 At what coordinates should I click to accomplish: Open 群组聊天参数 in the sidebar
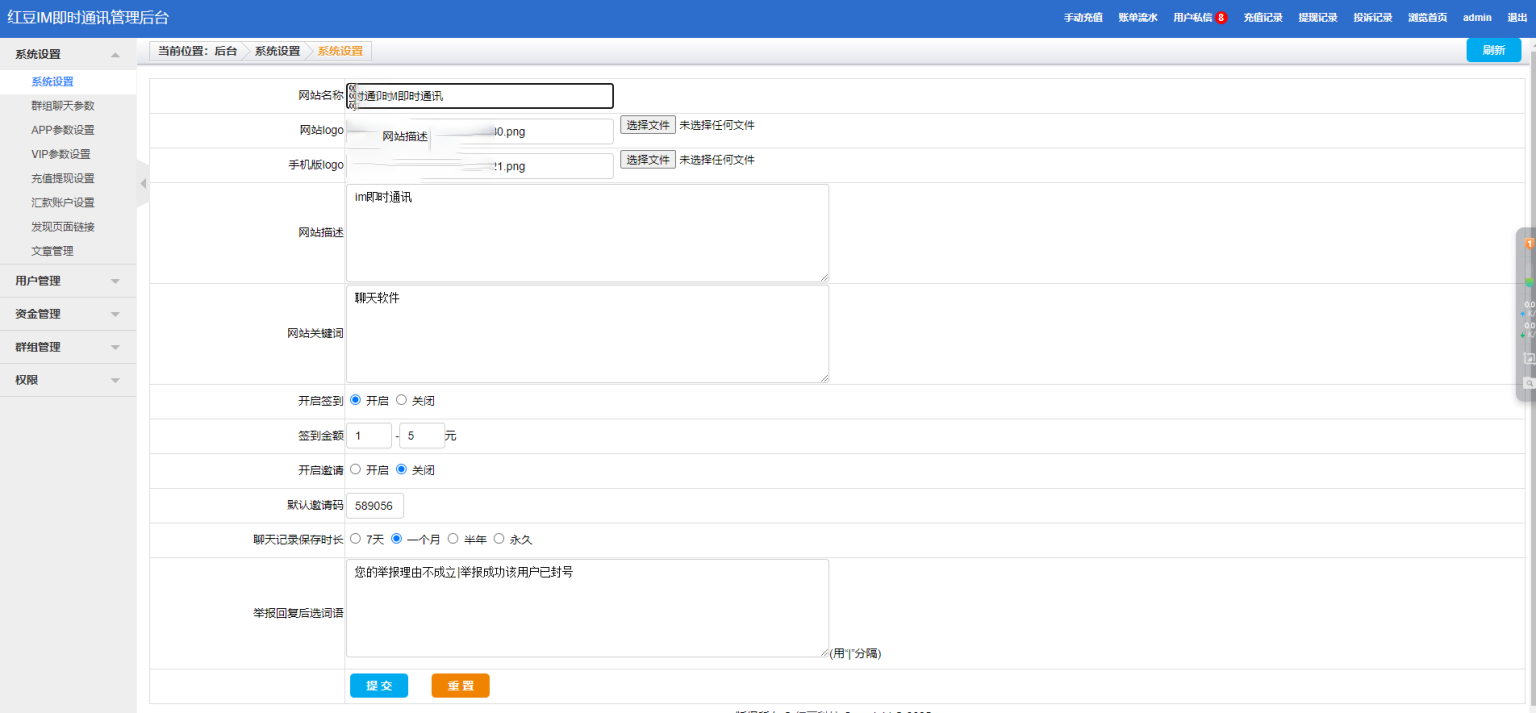pos(63,106)
